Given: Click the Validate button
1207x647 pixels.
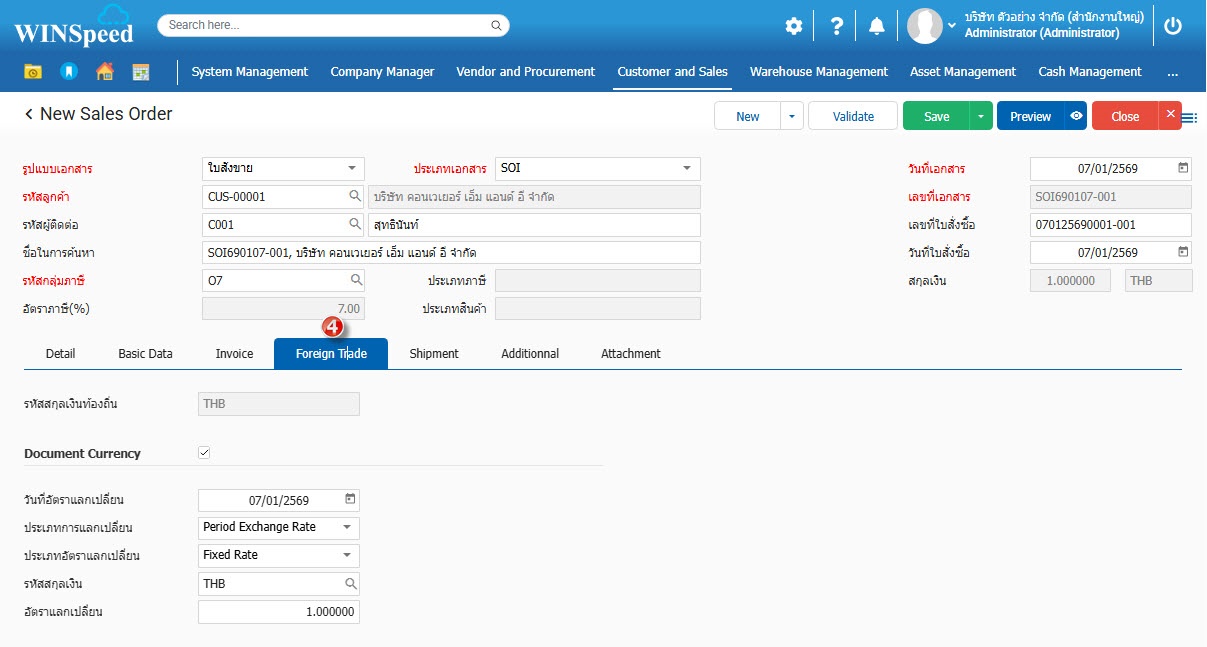Looking at the screenshot, I should coord(853,116).
